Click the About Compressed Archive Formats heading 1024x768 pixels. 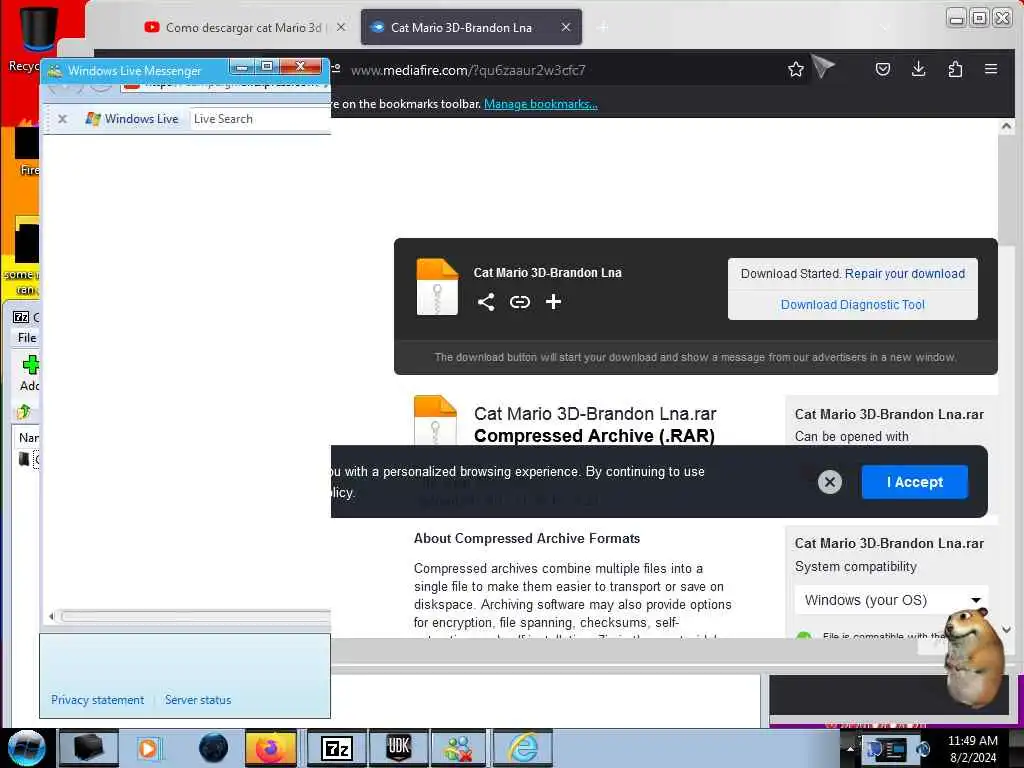pyautogui.click(x=526, y=538)
